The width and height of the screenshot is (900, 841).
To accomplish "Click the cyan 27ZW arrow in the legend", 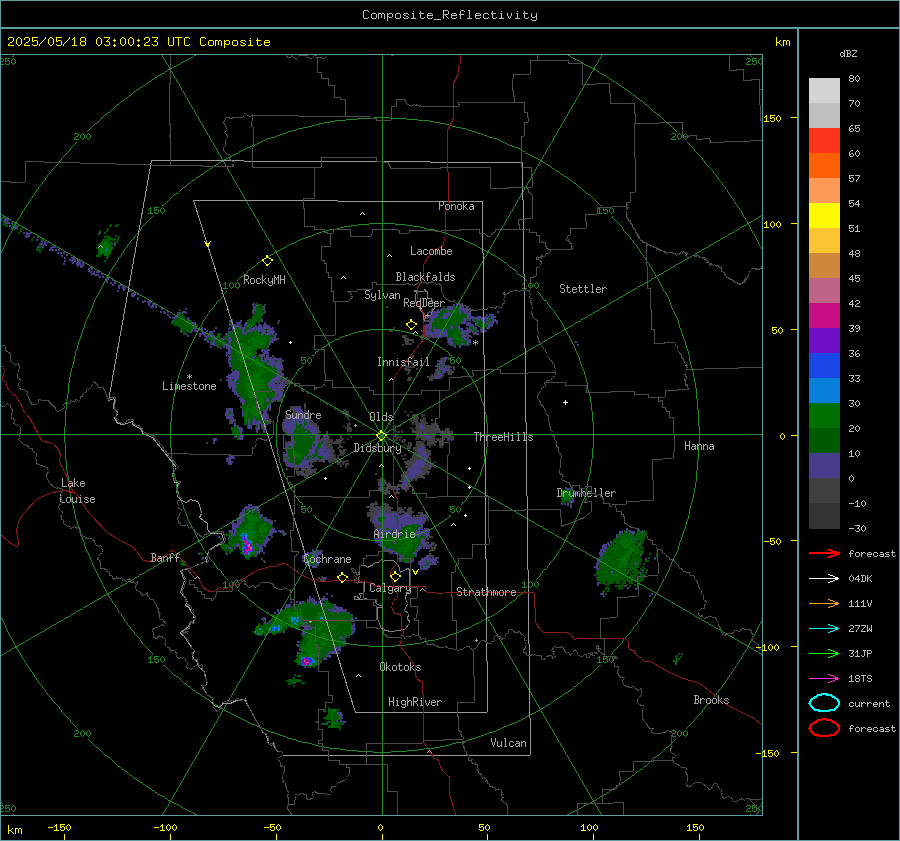I will (x=824, y=629).
